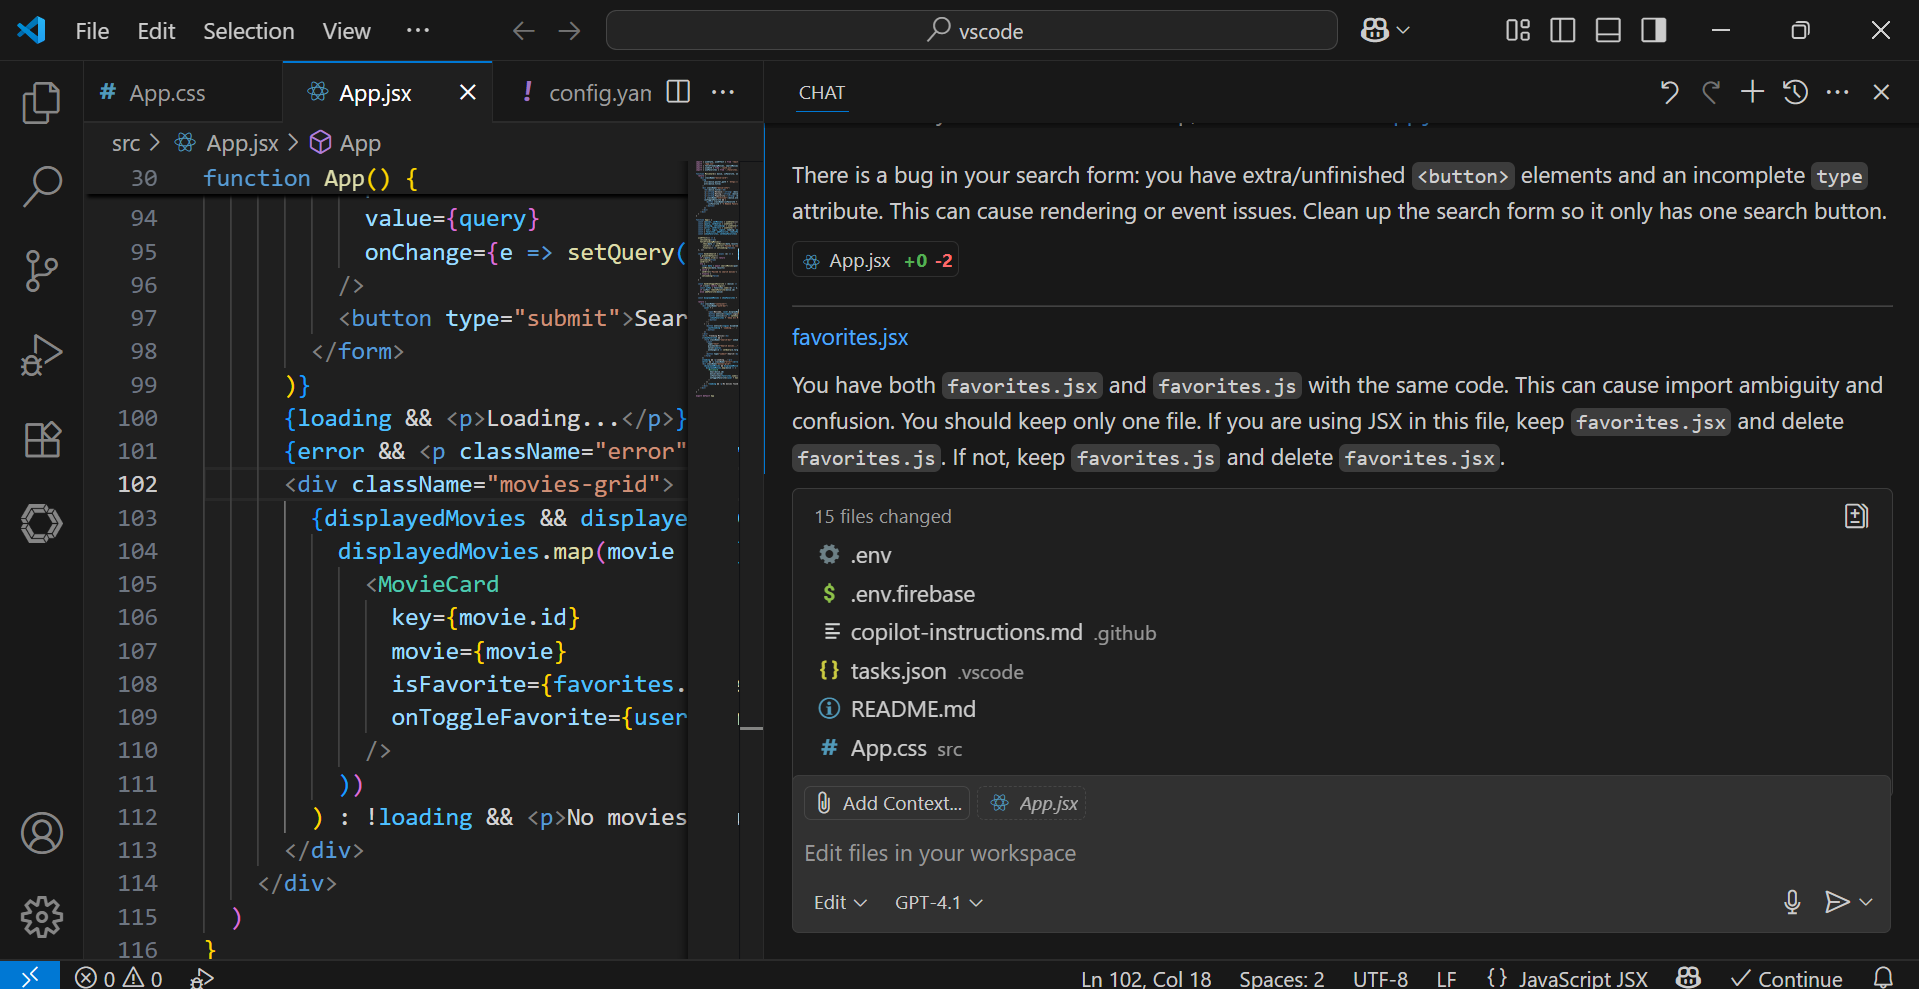Open the favorites.jsx link in chat
The image size is (1919, 989).
(850, 338)
